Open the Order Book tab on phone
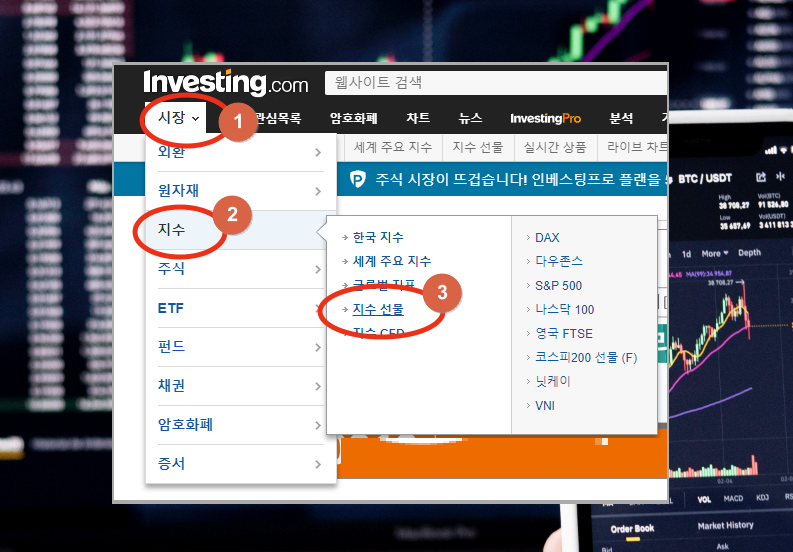The image size is (793, 552). coord(632,529)
